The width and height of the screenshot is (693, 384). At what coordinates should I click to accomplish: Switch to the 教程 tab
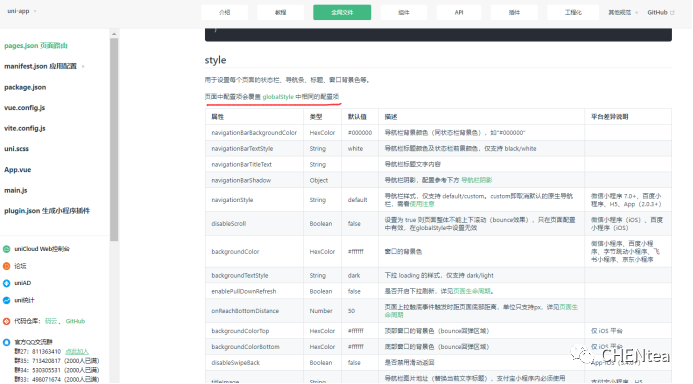tap(281, 12)
